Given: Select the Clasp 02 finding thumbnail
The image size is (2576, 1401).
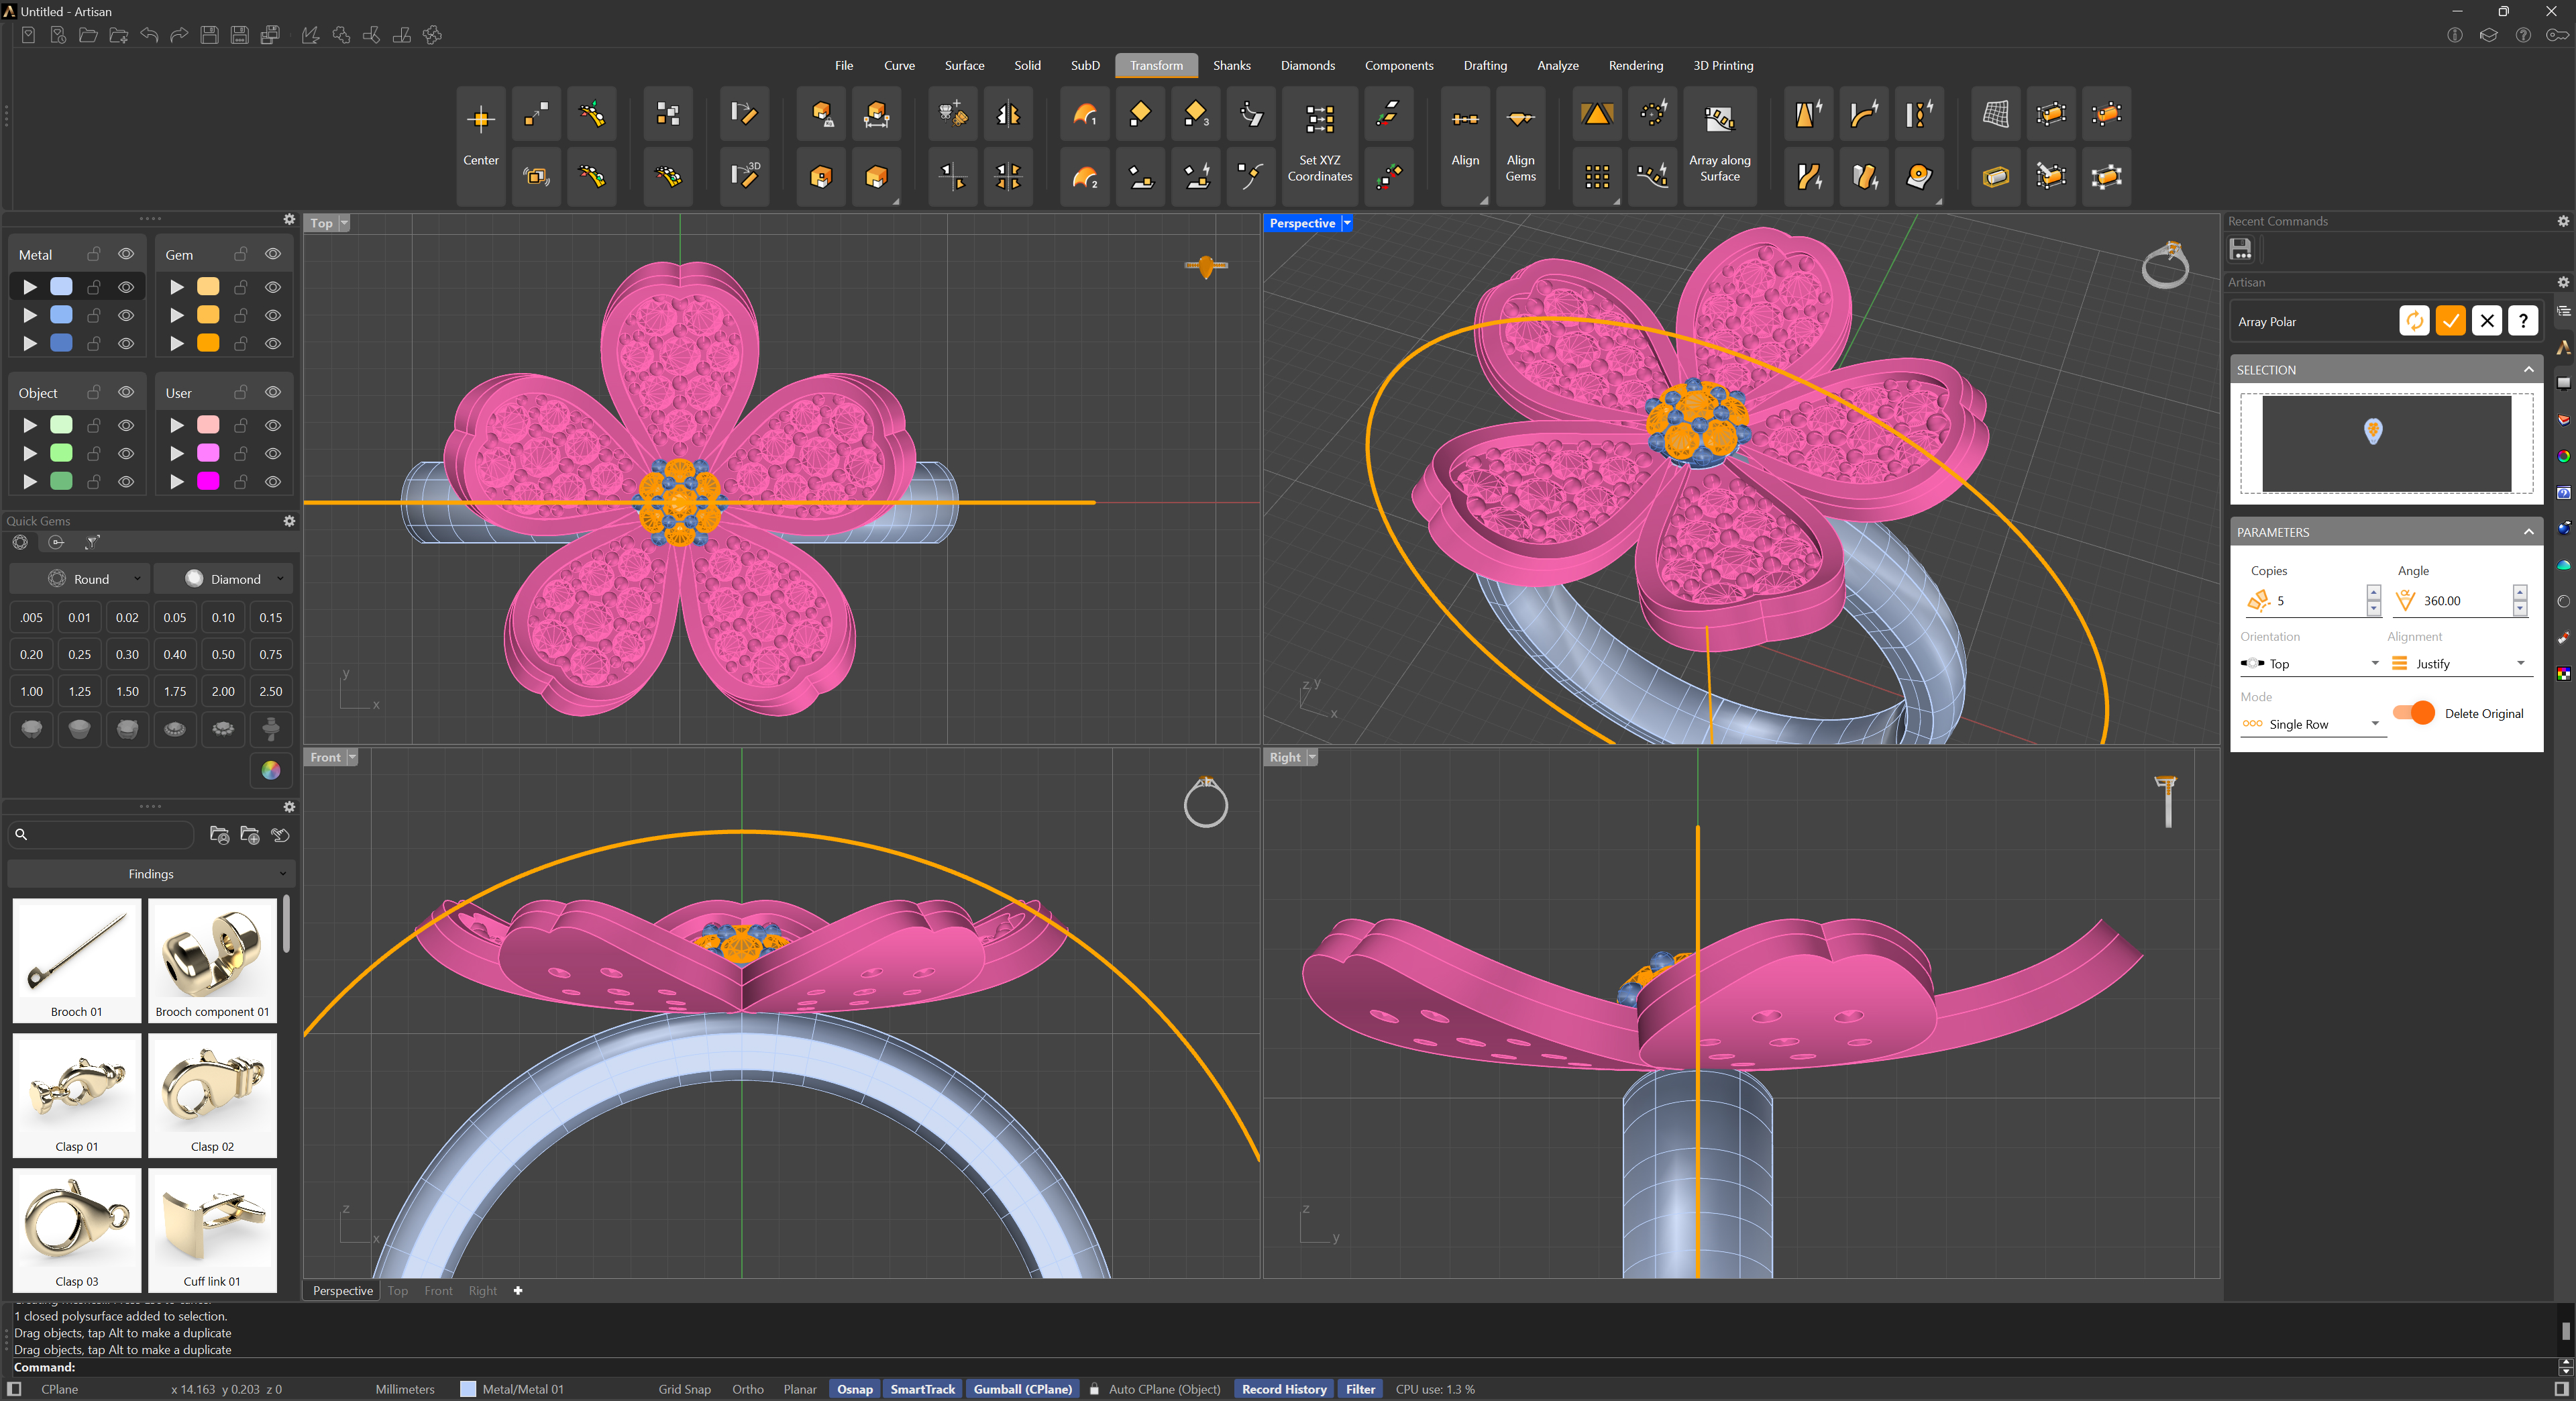Looking at the screenshot, I should (212, 1095).
